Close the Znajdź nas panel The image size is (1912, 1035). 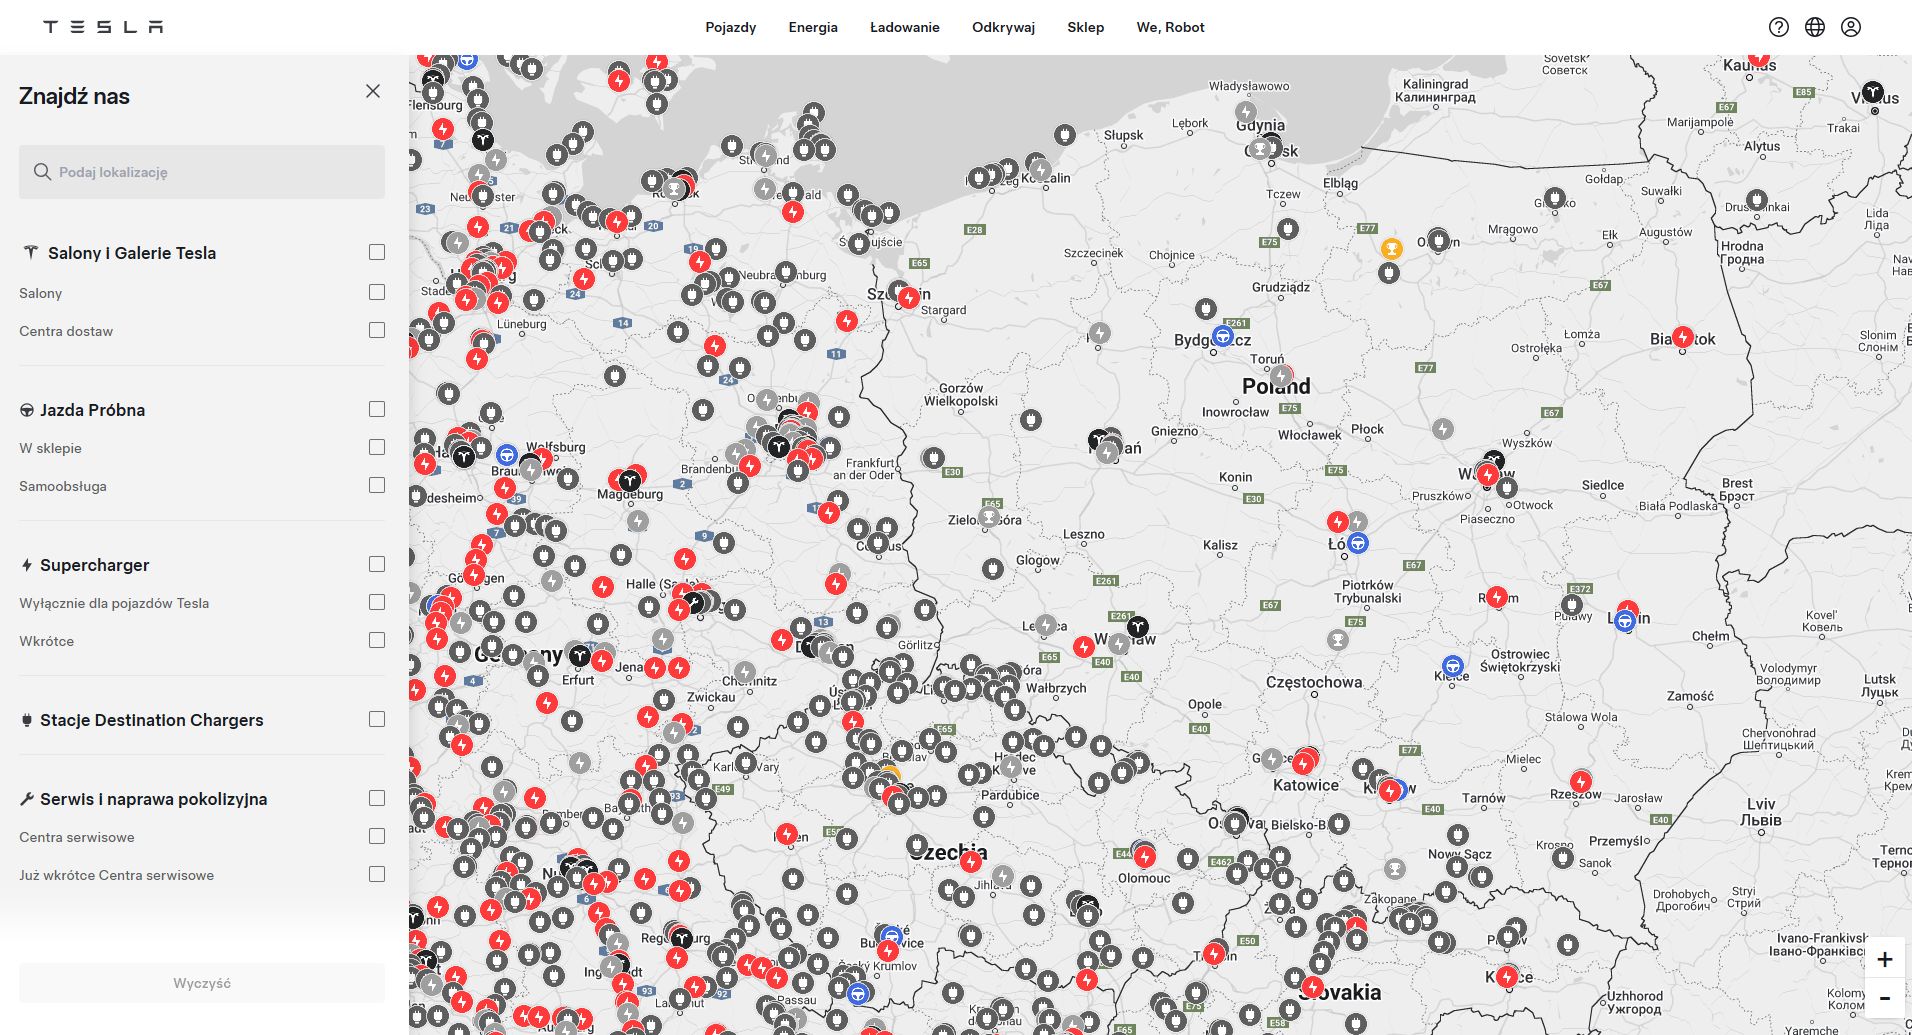[x=373, y=91]
